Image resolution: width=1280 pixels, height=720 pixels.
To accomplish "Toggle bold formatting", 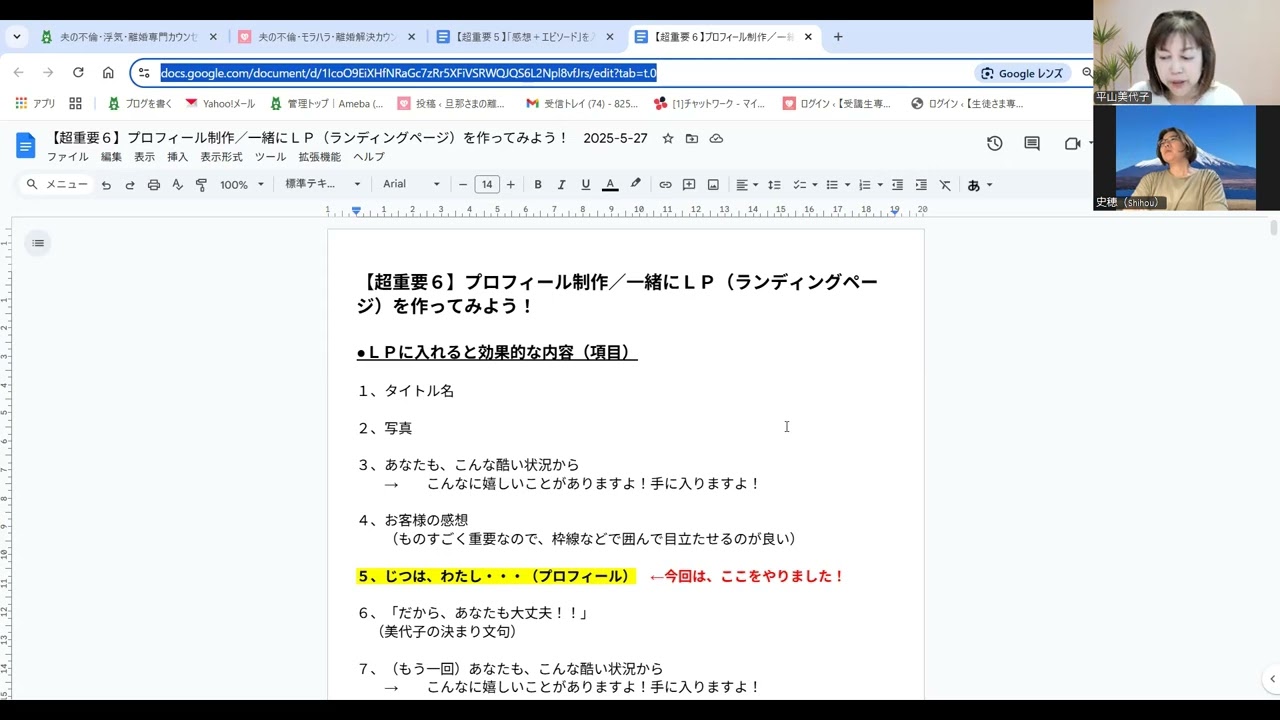I will (538, 185).
